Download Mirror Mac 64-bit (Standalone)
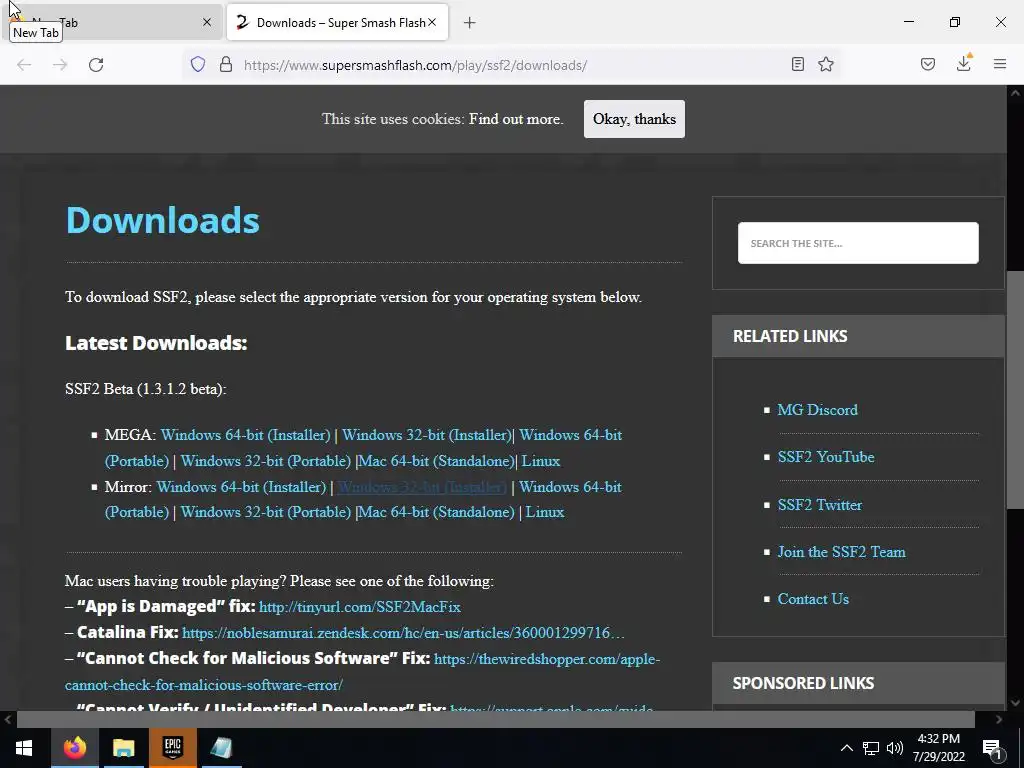Screen dimensions: 1024x768 point(437,512)
